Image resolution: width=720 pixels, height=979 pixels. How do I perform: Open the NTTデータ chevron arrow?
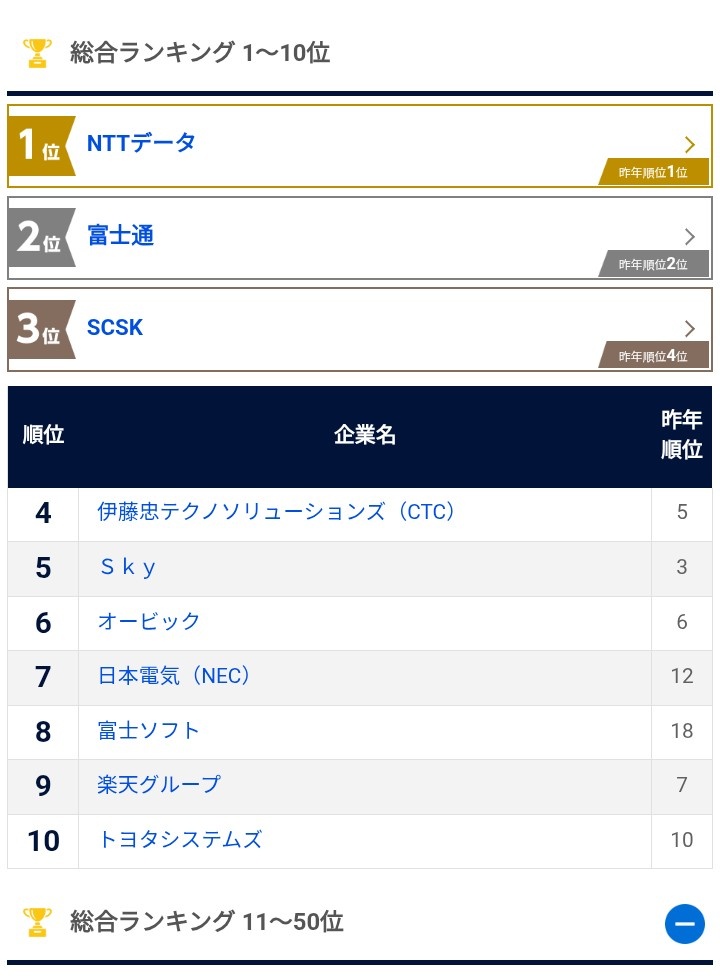689,145
